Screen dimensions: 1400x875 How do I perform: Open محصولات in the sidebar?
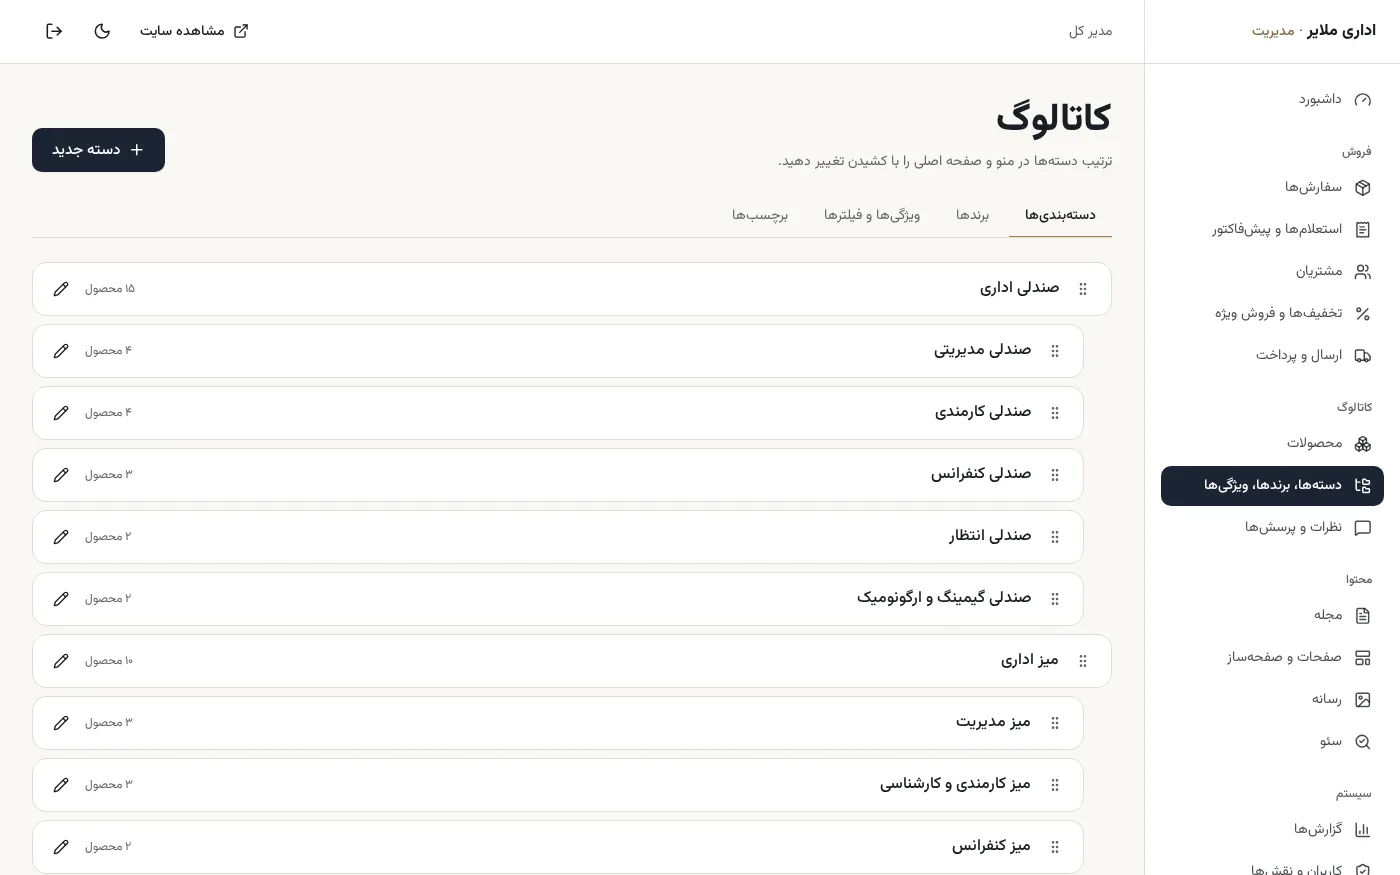1272,443
